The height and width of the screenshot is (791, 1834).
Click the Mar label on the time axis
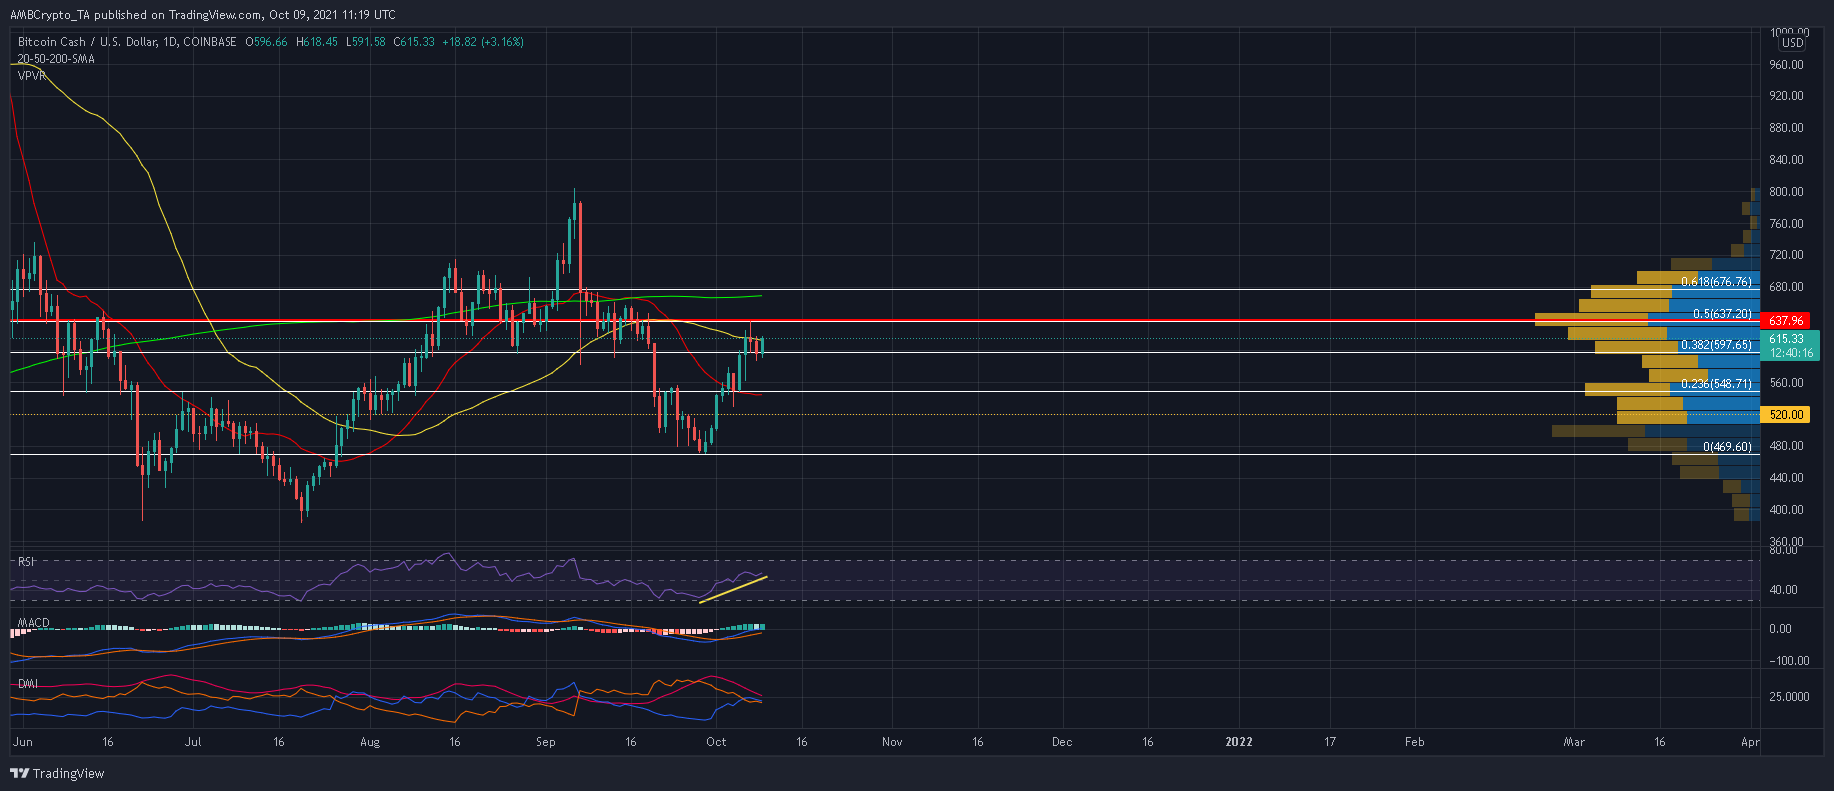tap(1574, 742)
